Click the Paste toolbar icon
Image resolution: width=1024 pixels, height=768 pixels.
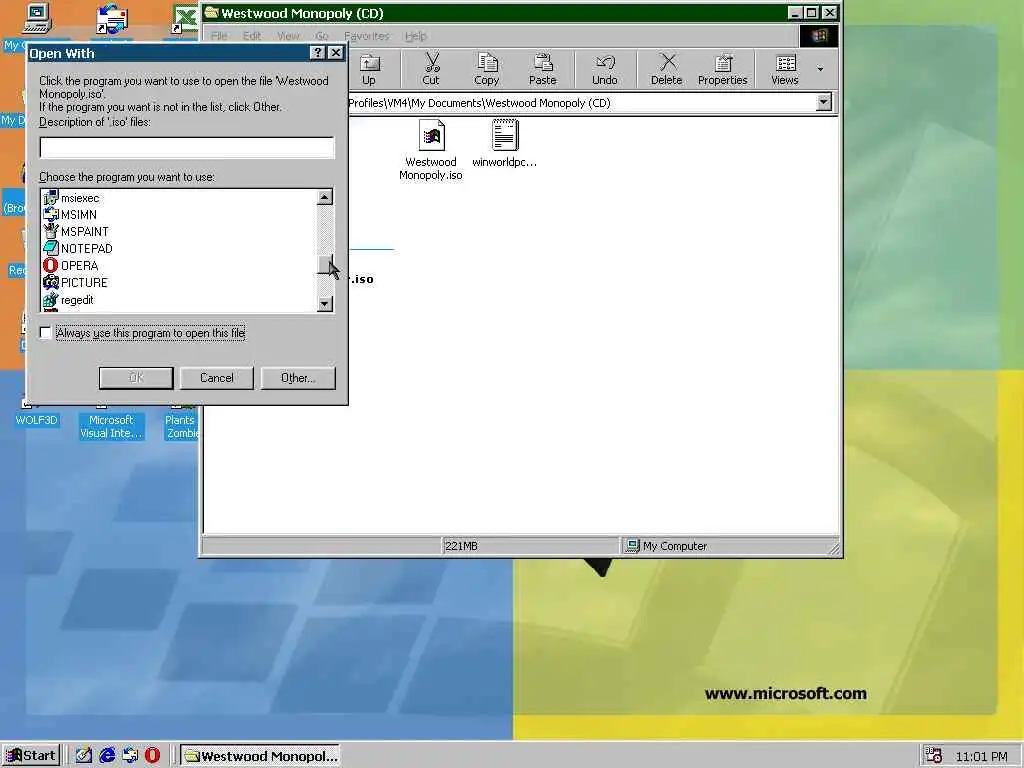543,69
